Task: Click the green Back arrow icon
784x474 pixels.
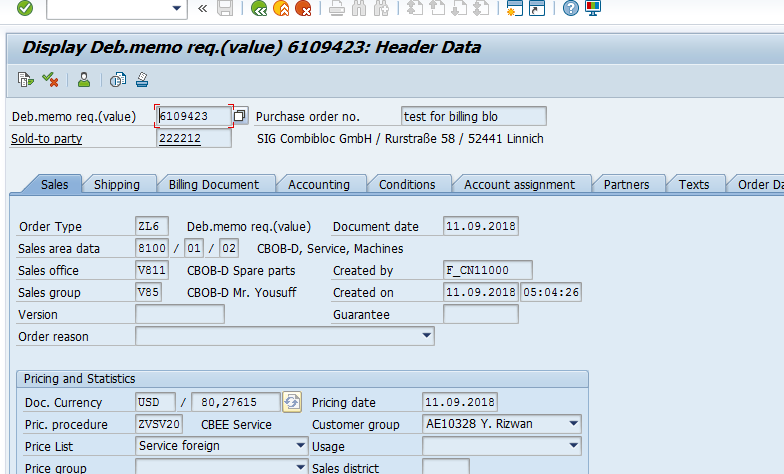Action: point(259,9)
